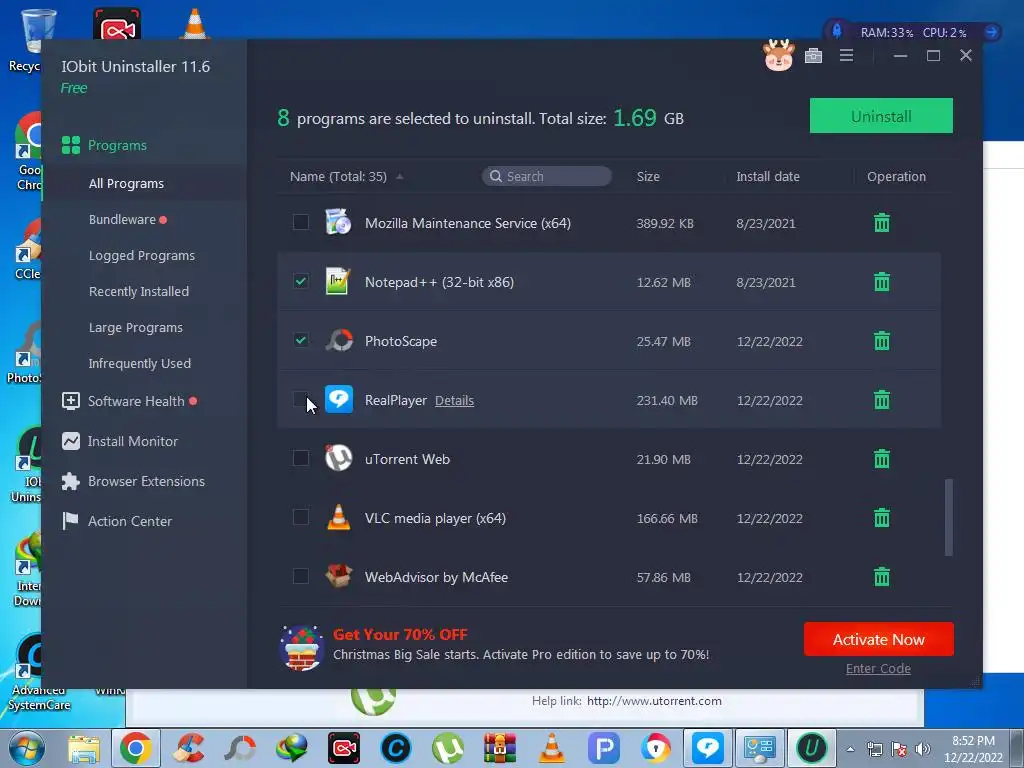Check the RealPlayer checkbox
This screenshot has height=768, width=1024.
tap(300, 399)
